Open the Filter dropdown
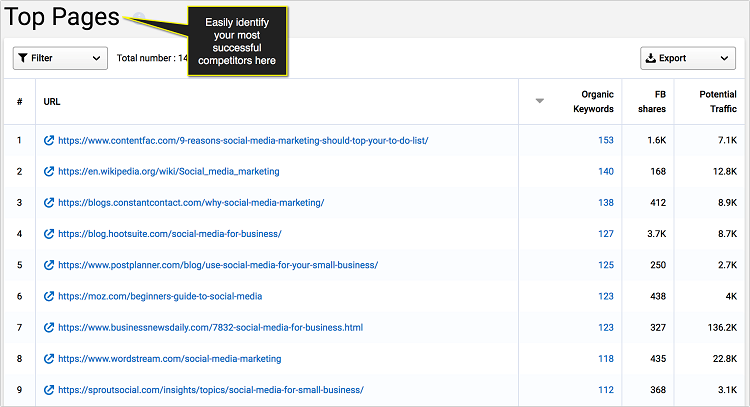Image resolution: width=750 pixels, height=407 pixels. 59,58
